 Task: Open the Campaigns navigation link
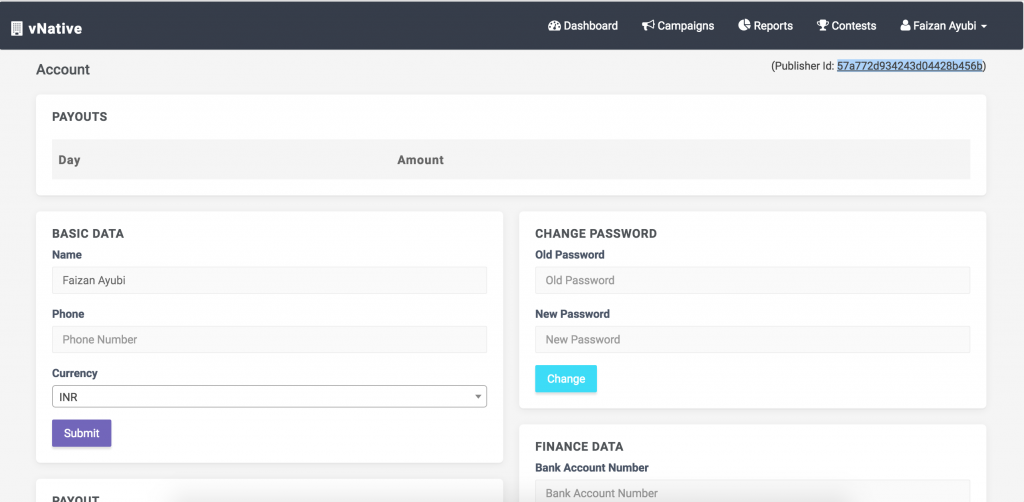(678, 26)
